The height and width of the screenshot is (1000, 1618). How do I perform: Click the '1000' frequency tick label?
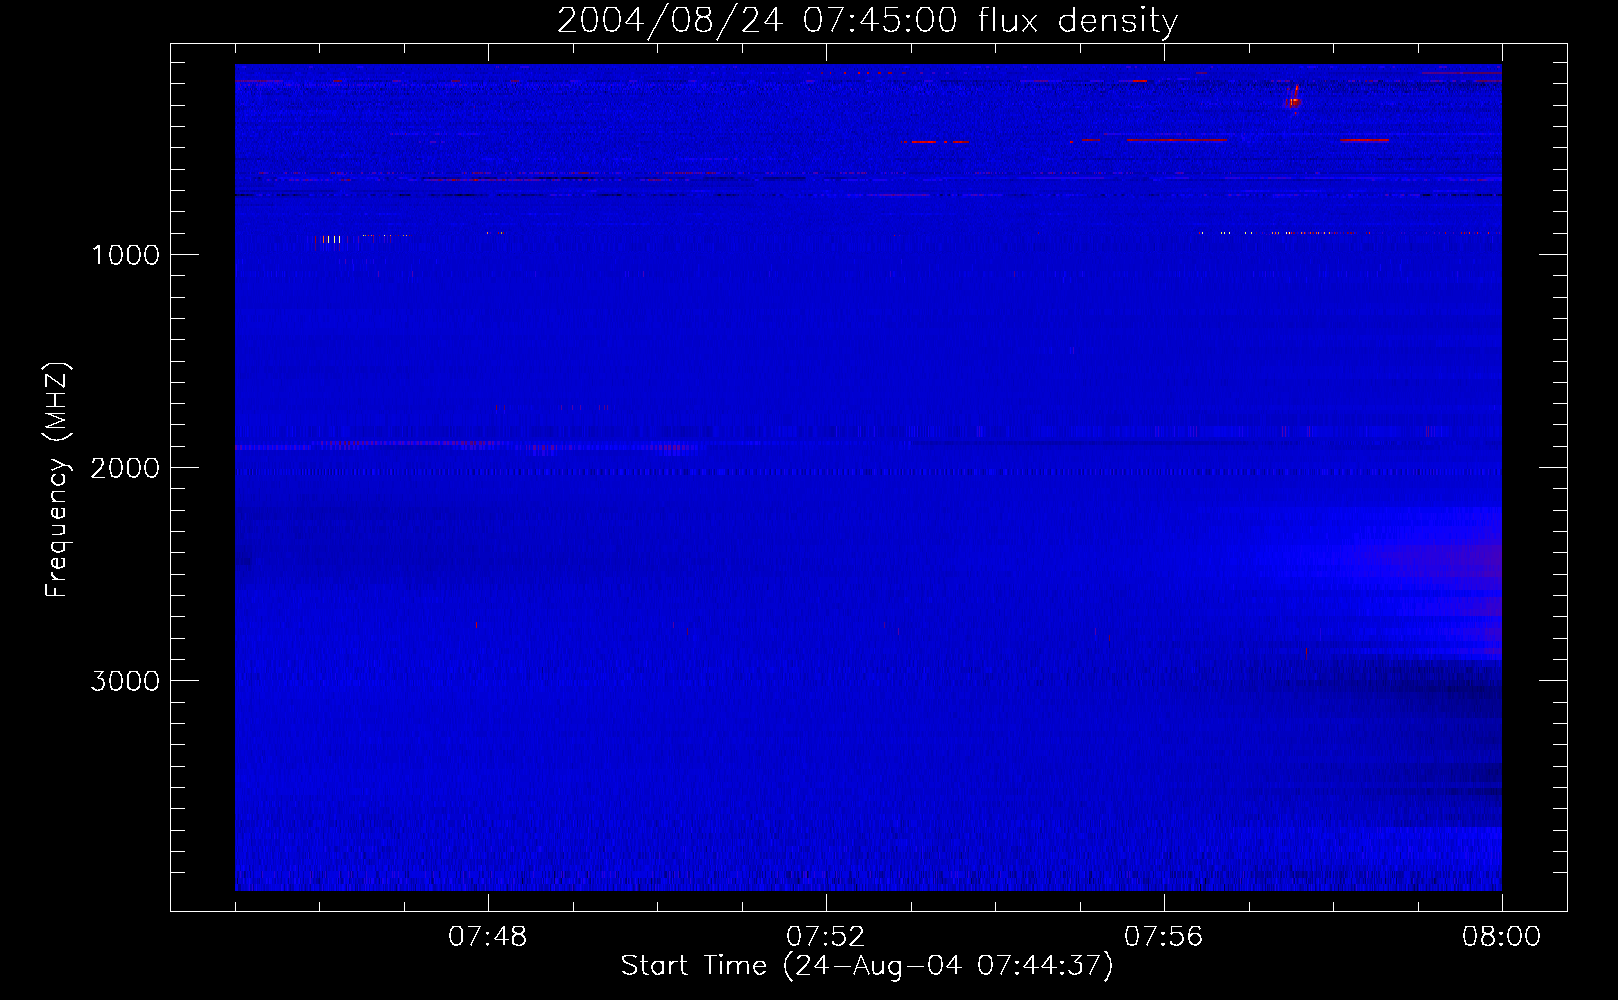[125, 255]
